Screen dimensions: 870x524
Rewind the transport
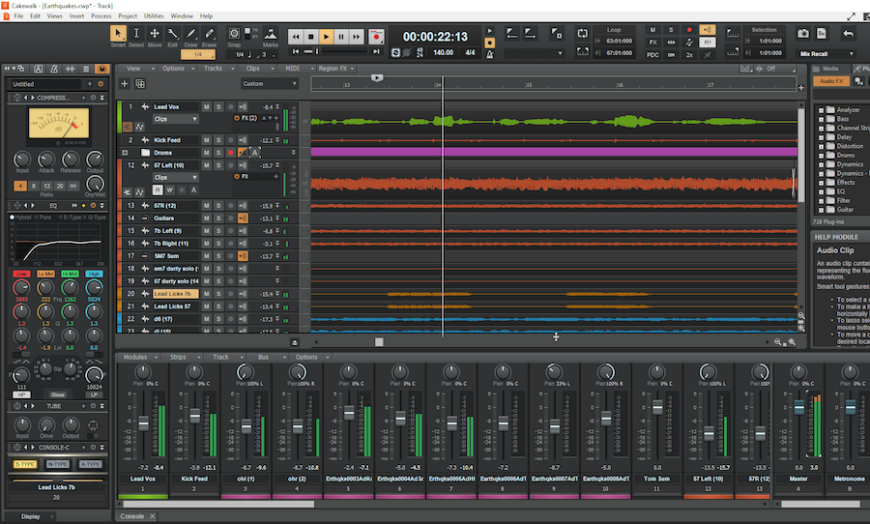click(296, 37)
